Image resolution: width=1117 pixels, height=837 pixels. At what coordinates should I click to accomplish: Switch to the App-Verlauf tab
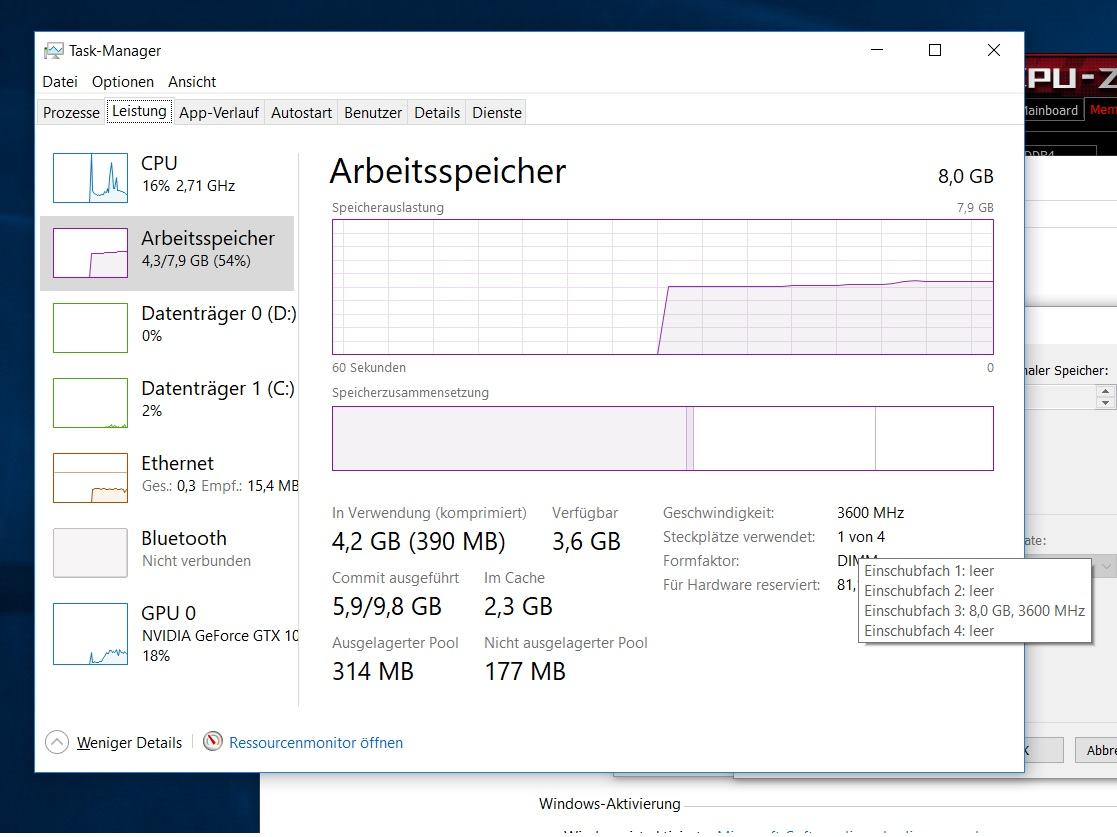coord(219,113)
